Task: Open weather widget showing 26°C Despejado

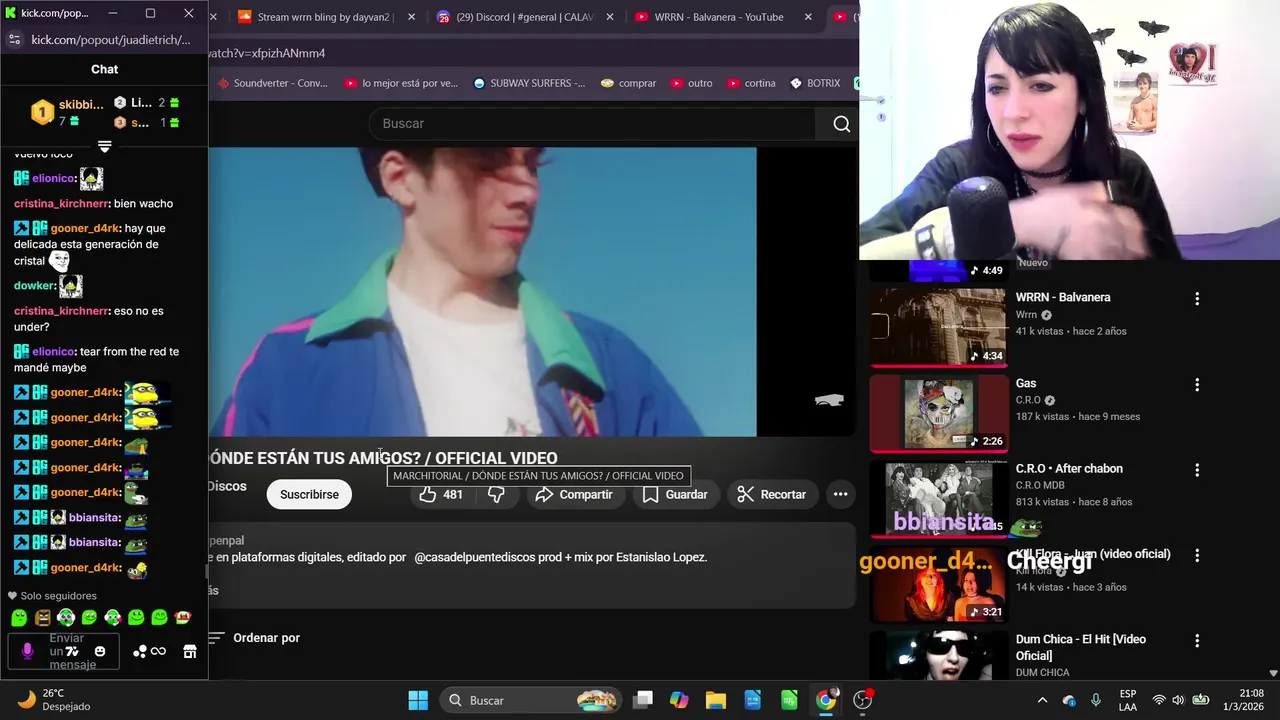Action: [54, 700]
